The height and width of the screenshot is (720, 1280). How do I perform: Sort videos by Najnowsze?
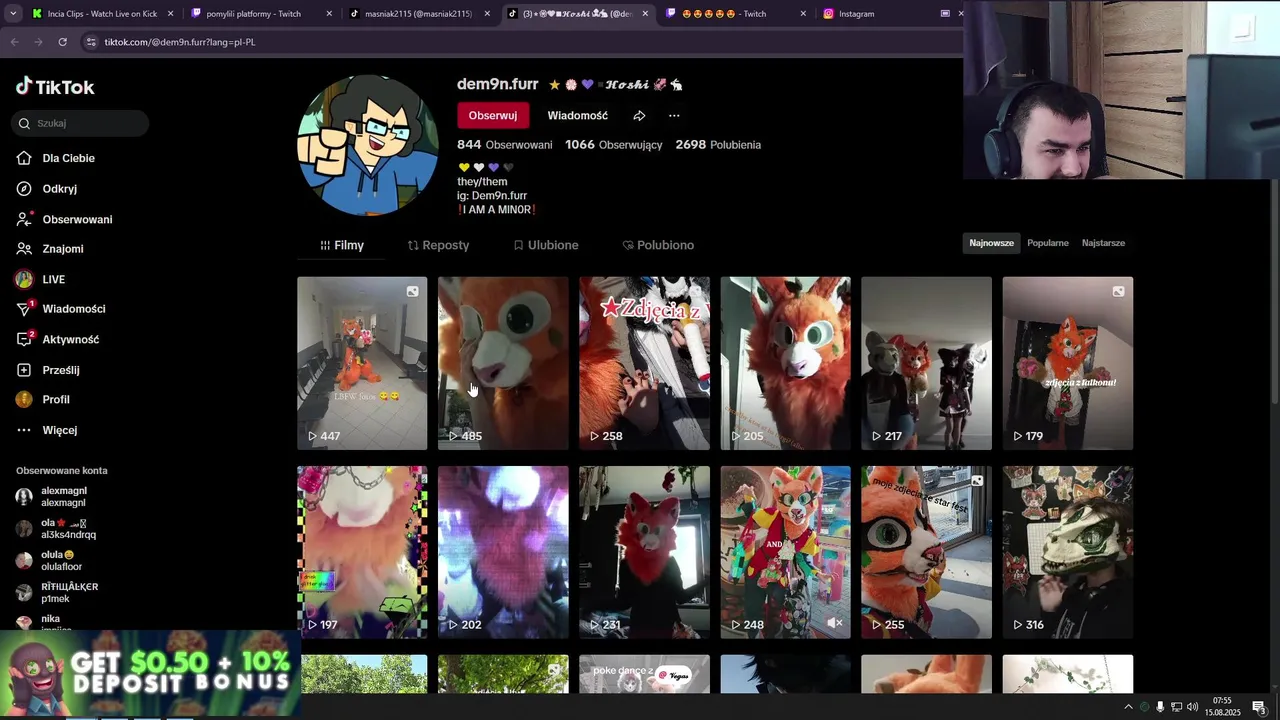coord(991,243)
